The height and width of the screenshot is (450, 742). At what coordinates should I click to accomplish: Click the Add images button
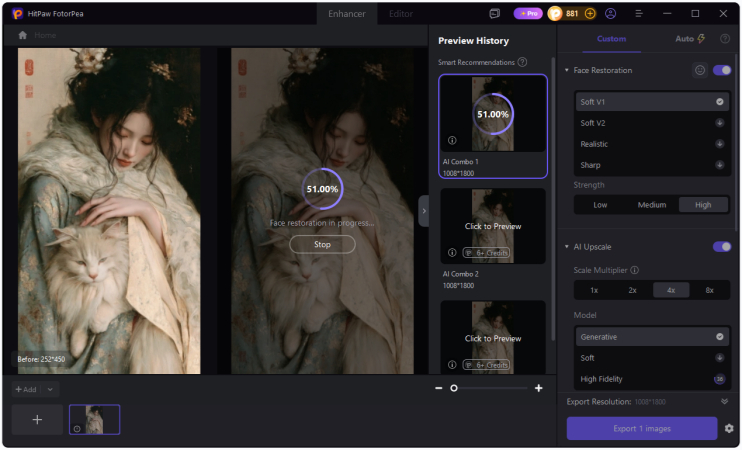click(x=26, y=389)
